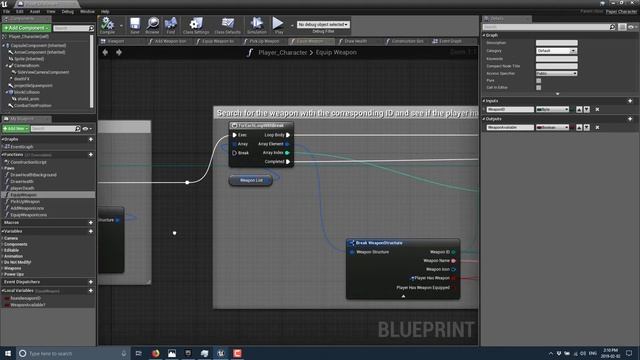Add a new local variable with the plus
The height and width of the screenshot is (360, 640).
click(x=91, y=291)
